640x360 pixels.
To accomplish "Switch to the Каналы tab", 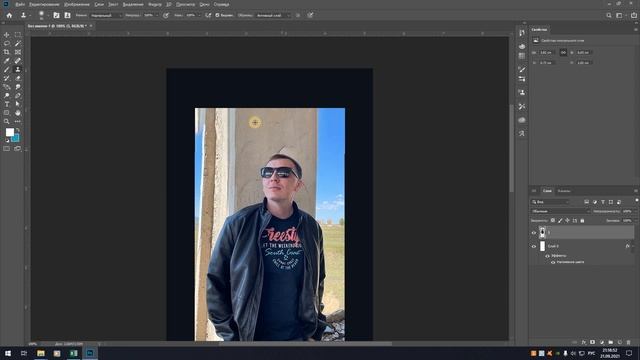I will pos(564,191).
